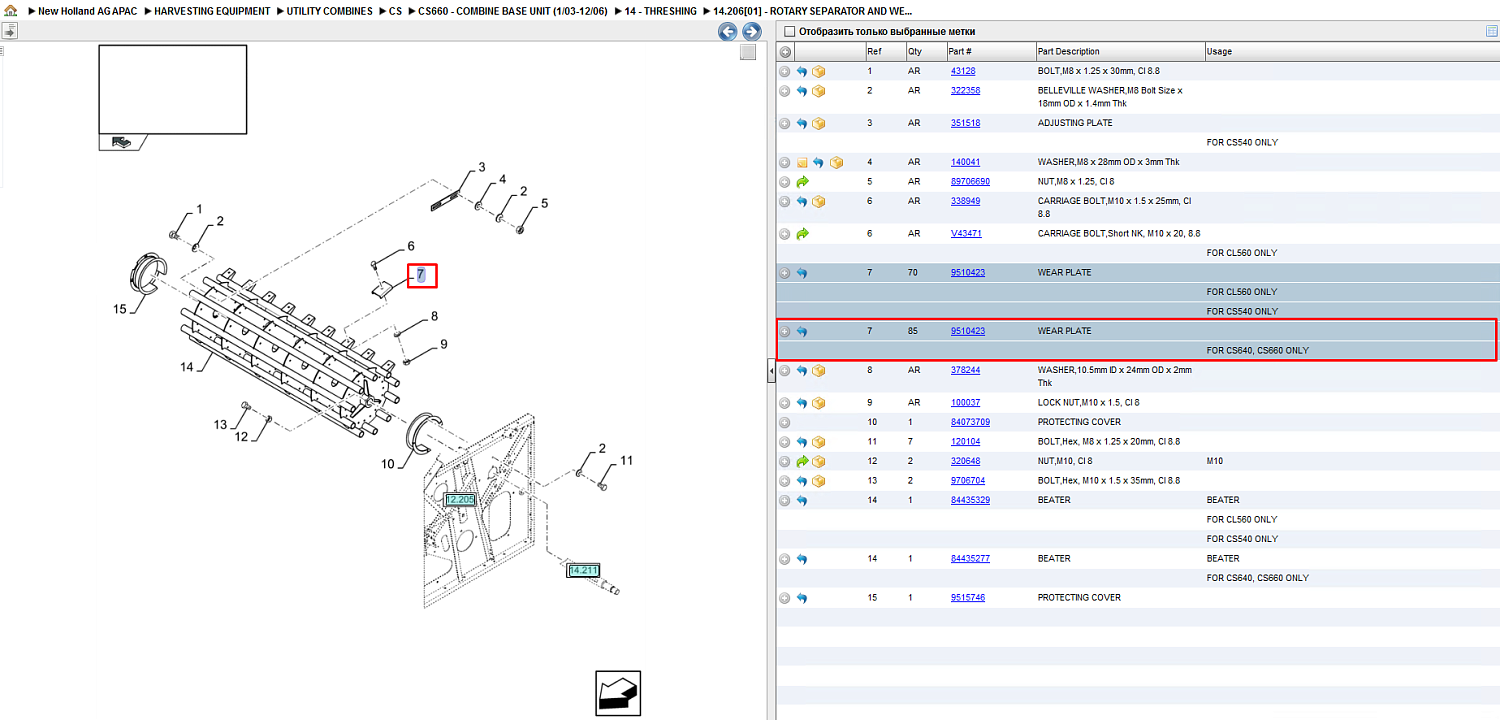
Task: Click the blue arrow icon for beater 84435277
Action: point(802,559)
